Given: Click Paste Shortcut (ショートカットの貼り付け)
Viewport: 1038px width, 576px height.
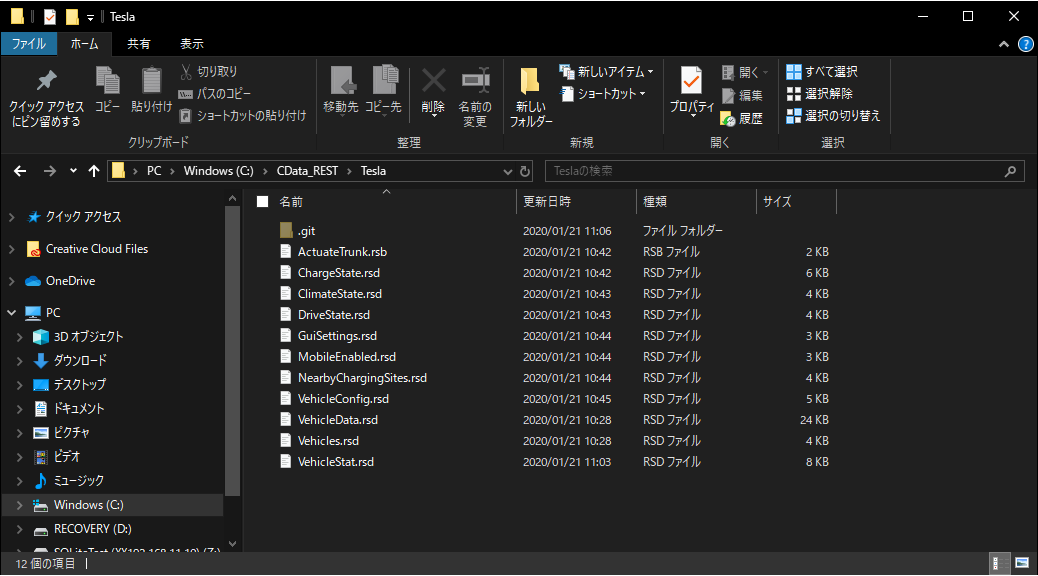Looking at the screenshot, I should 242,116.
